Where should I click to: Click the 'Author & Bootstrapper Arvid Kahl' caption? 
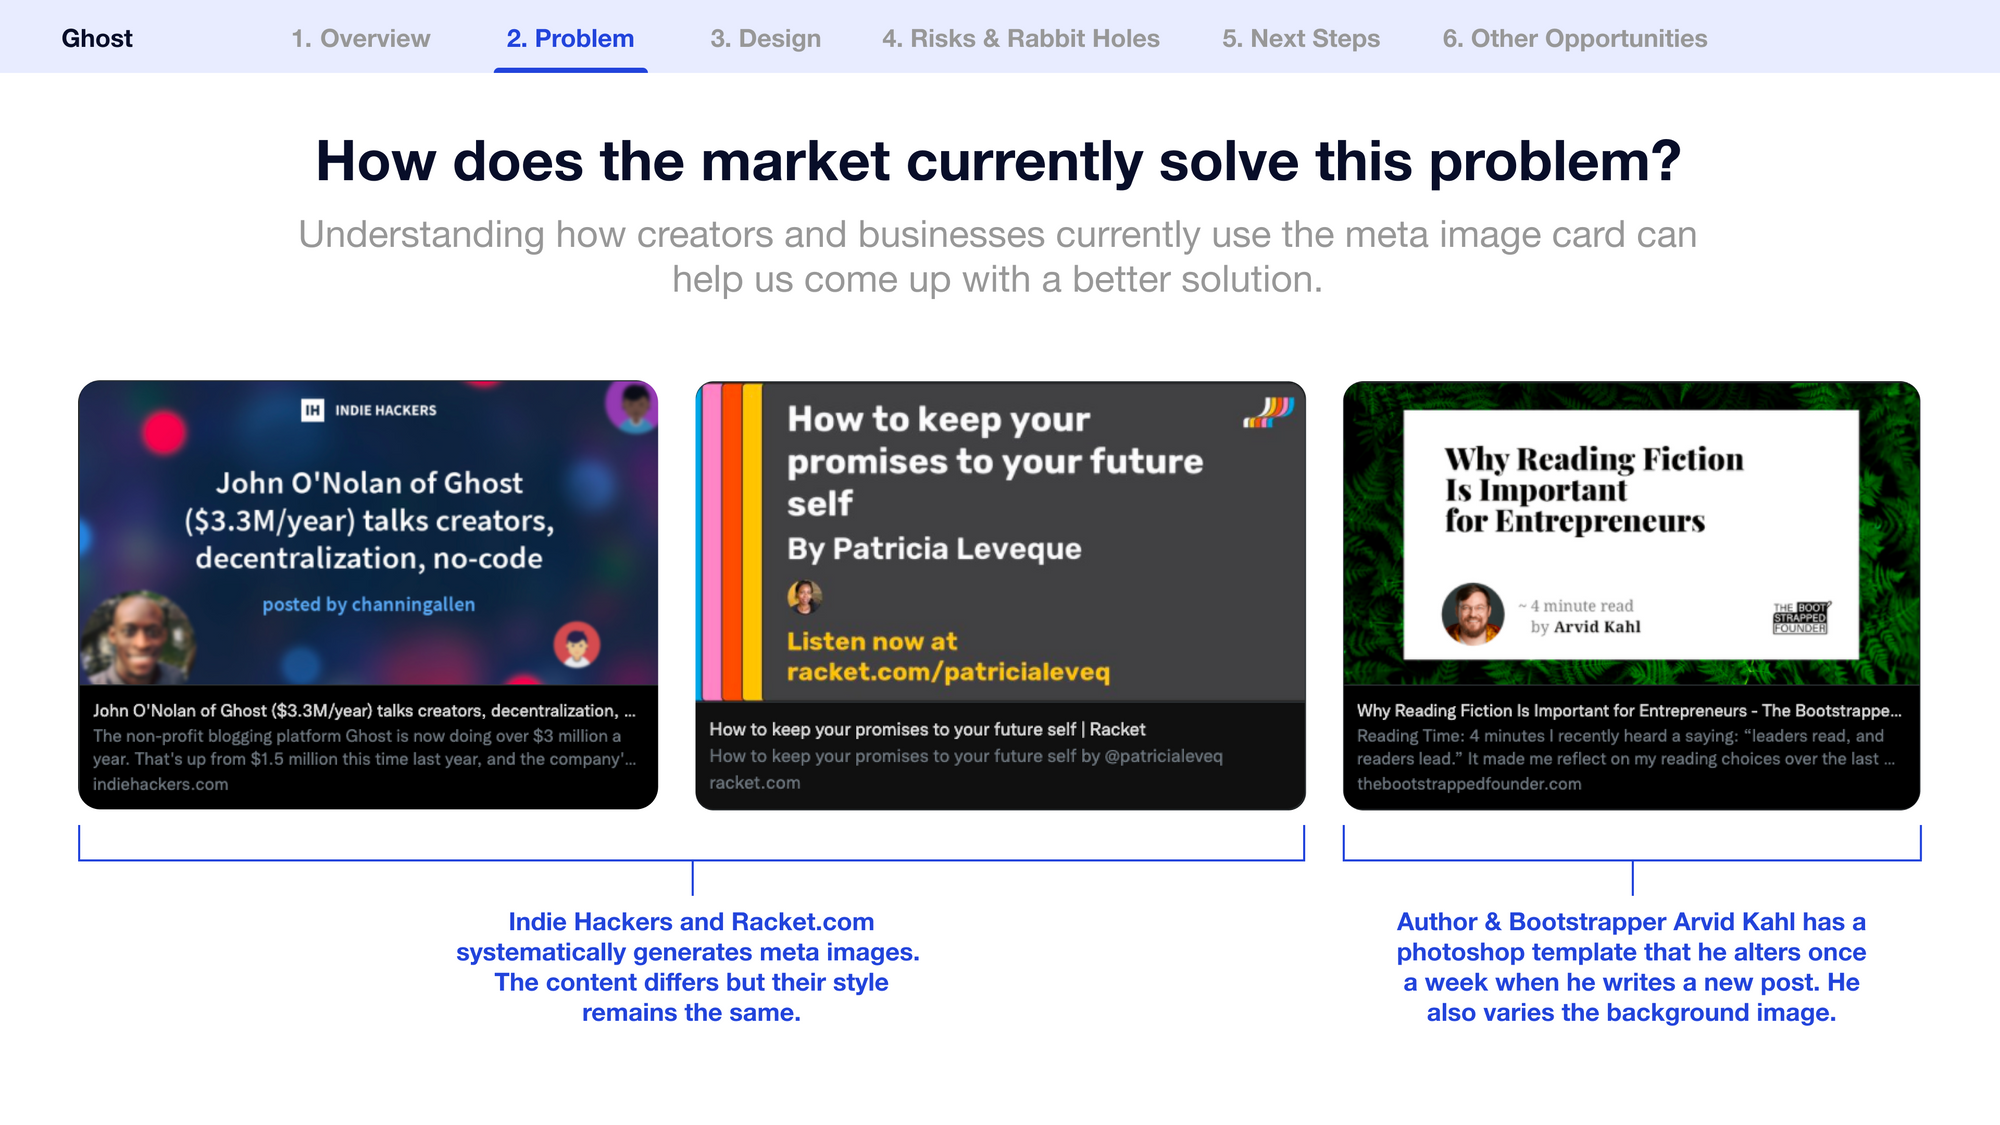pos(1631,966)
